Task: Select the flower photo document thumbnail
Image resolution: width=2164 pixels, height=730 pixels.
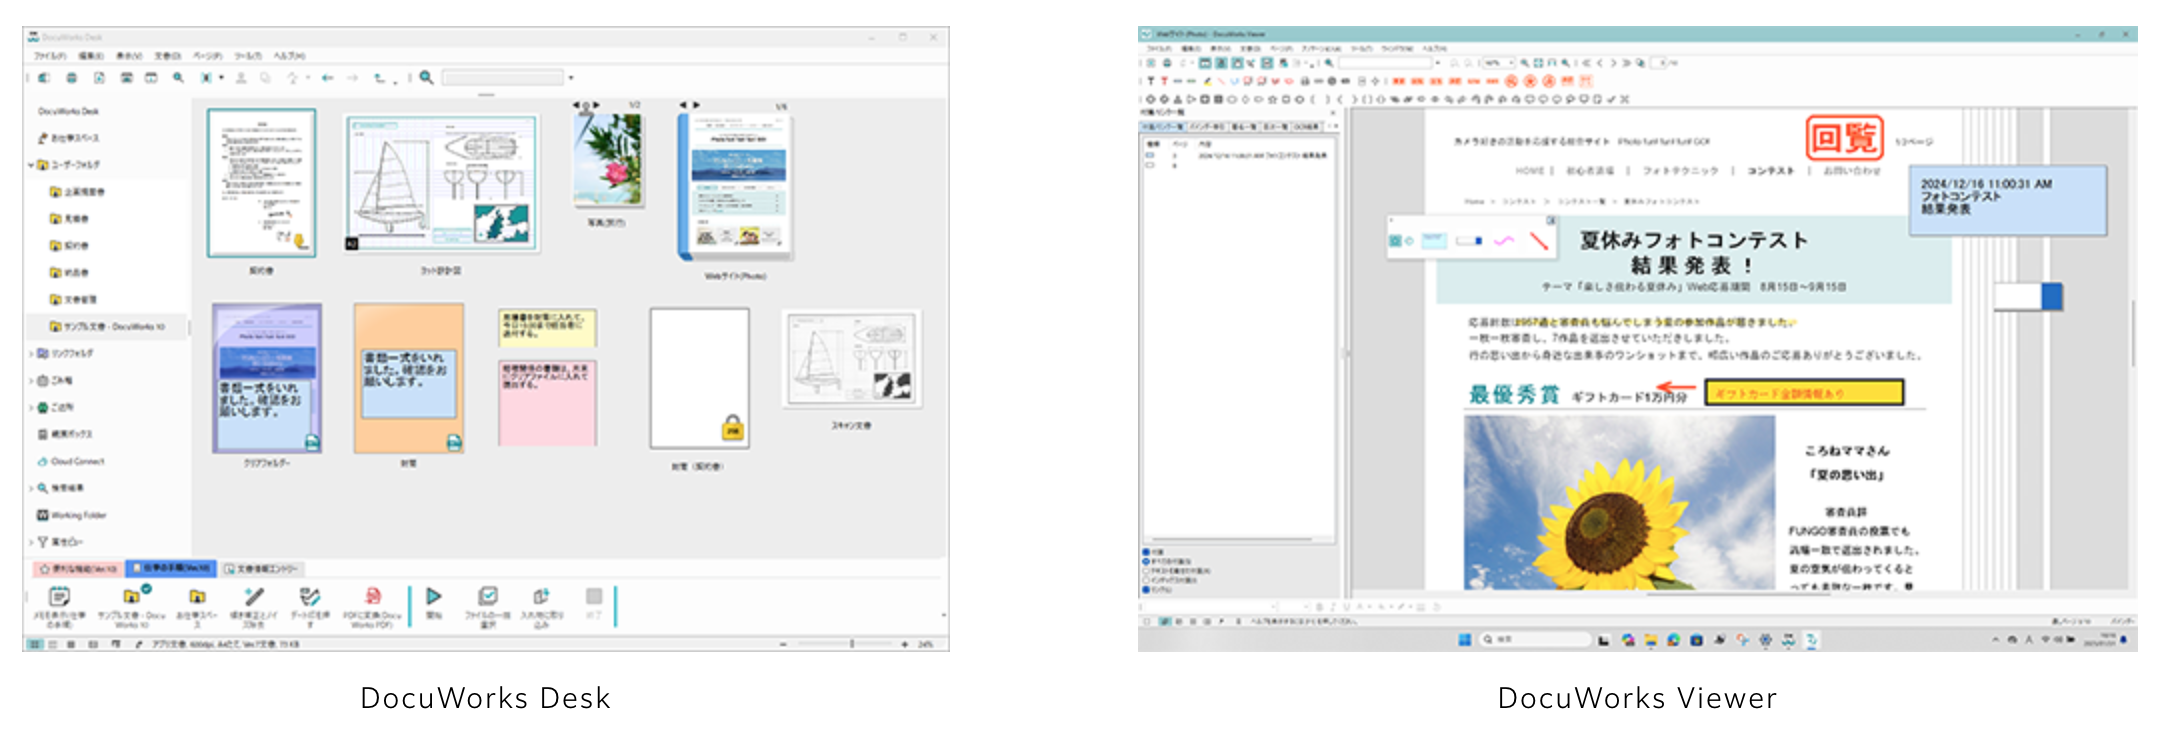Action: [608, 159]
